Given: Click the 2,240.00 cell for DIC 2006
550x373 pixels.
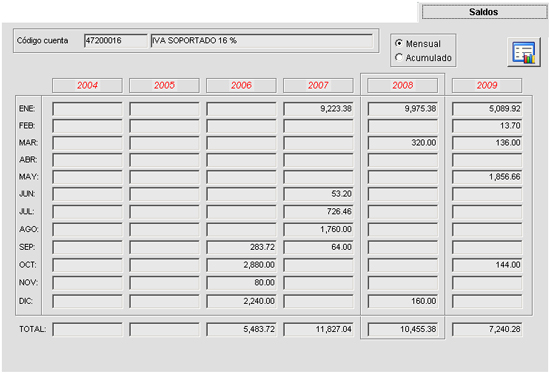Looking at the screenshot, I should (x=241, y=301).
